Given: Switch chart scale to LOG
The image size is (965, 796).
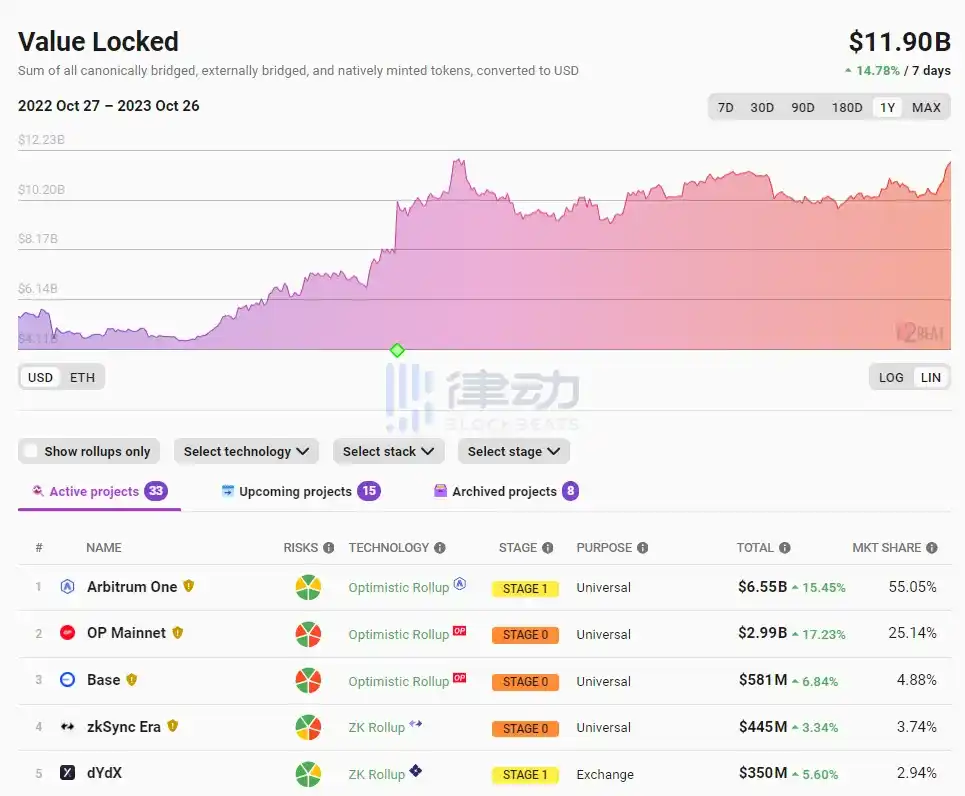Looking at the screenshot, I should click(891, 377).
